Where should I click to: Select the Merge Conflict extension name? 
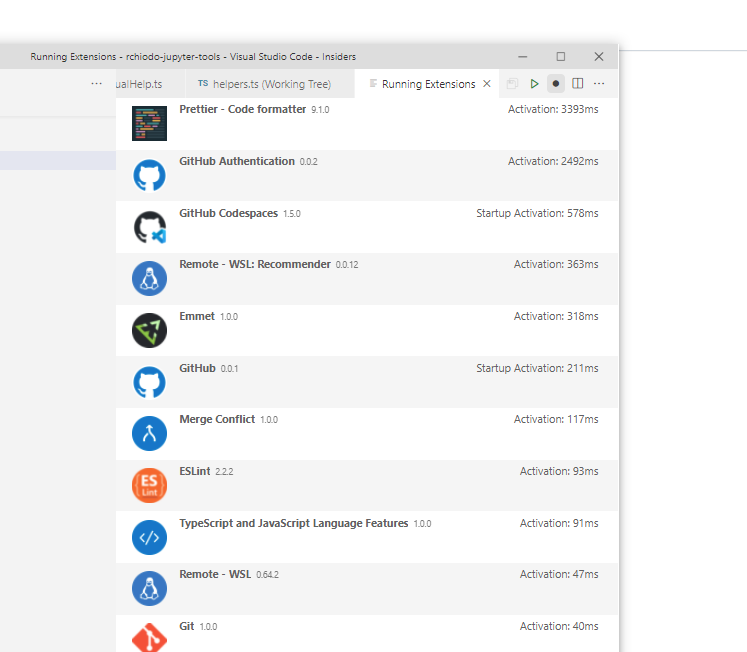click(217, 419)
